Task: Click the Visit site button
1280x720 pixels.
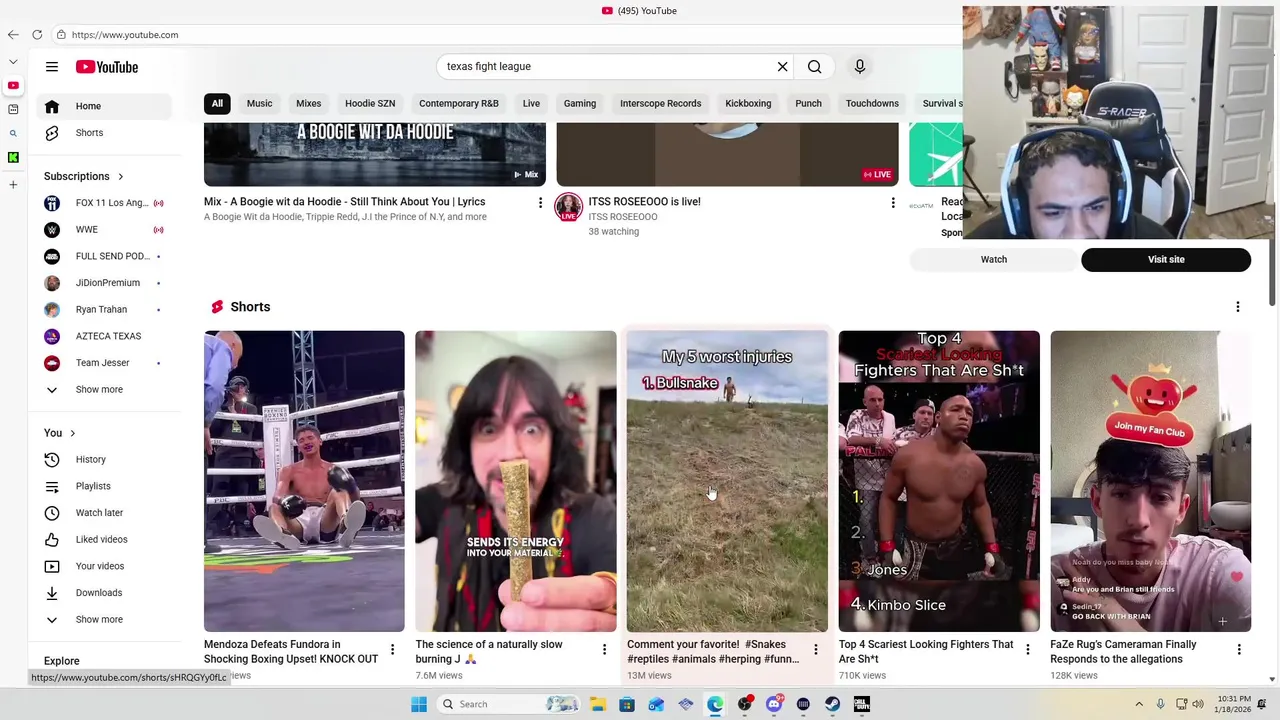Action: [x=1166, y=260]
